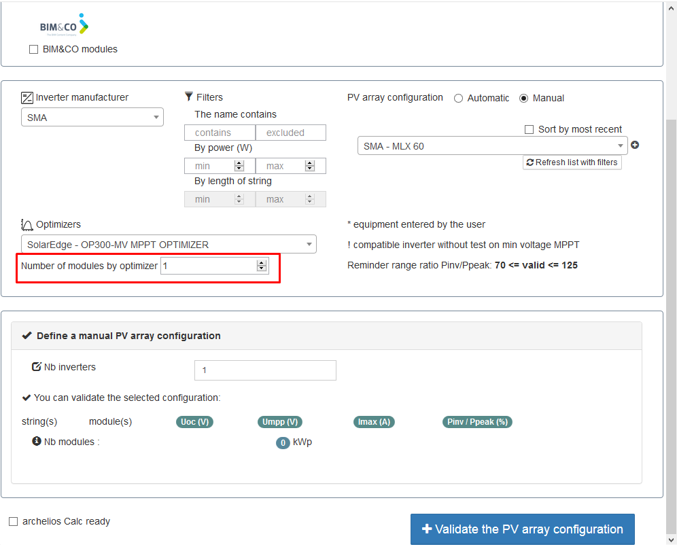Select Automatic PV array configuration
677x545 pixels.
(459, 98)
